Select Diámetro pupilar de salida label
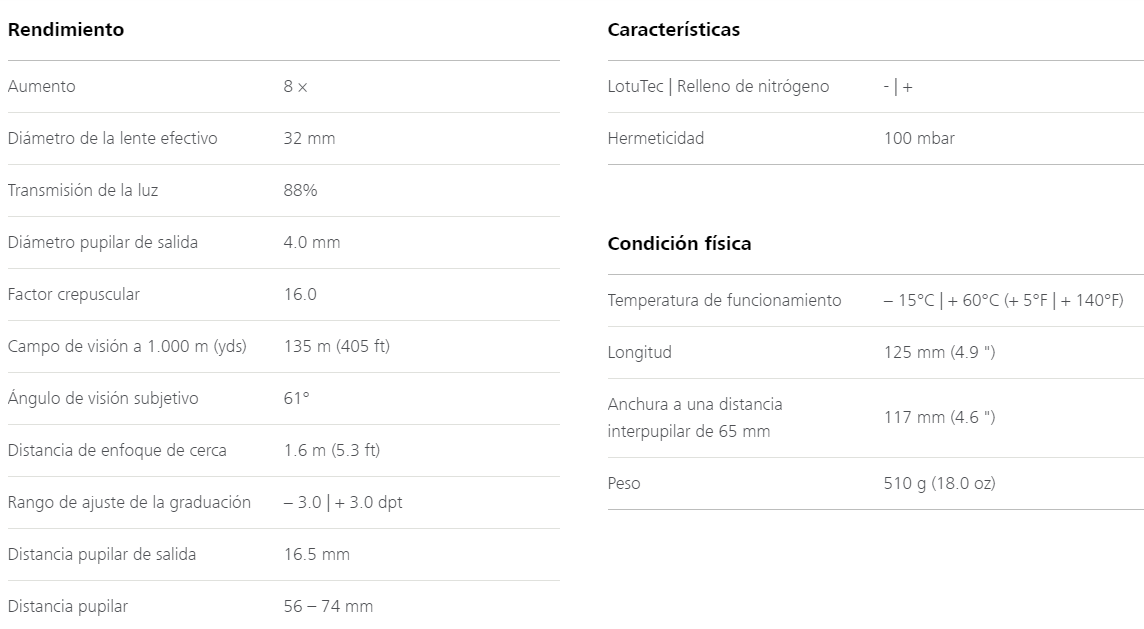Screen dimensions: 1144x629 tap(103, 242)
